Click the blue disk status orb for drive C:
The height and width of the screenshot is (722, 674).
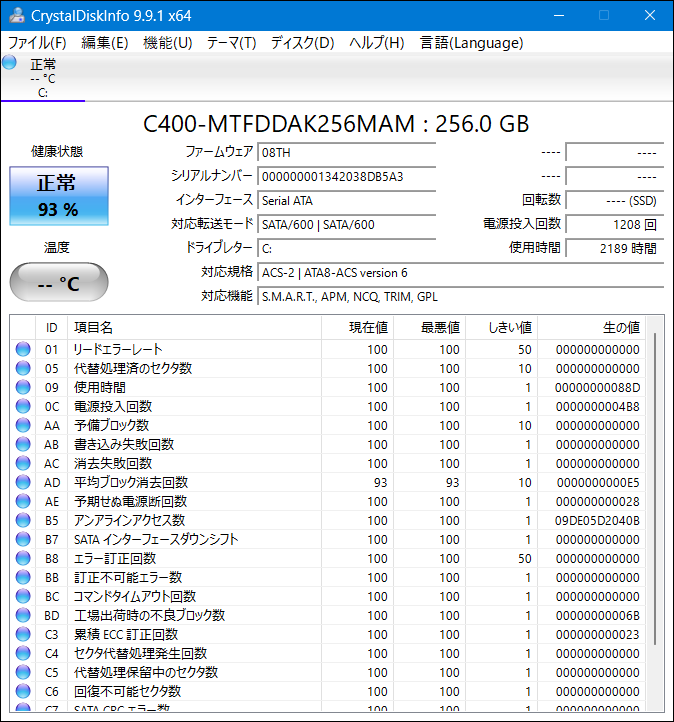(9, 62)
